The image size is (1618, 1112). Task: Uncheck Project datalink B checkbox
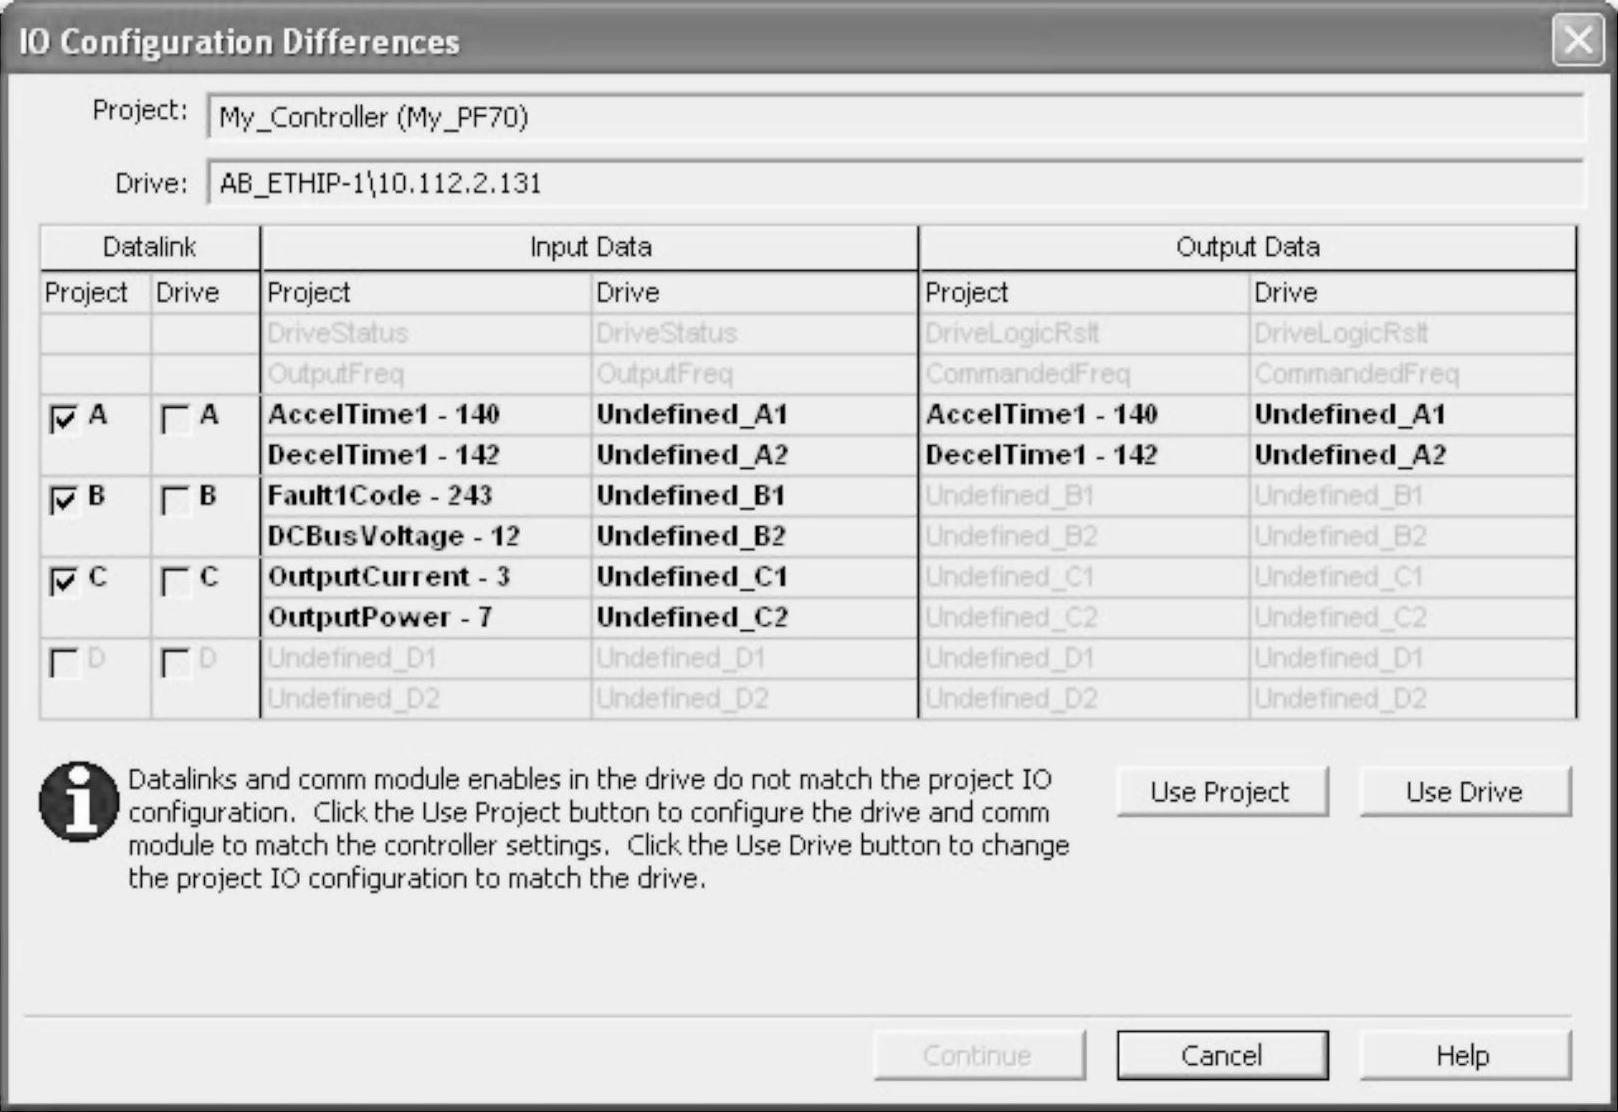click(x=64, y=499)
